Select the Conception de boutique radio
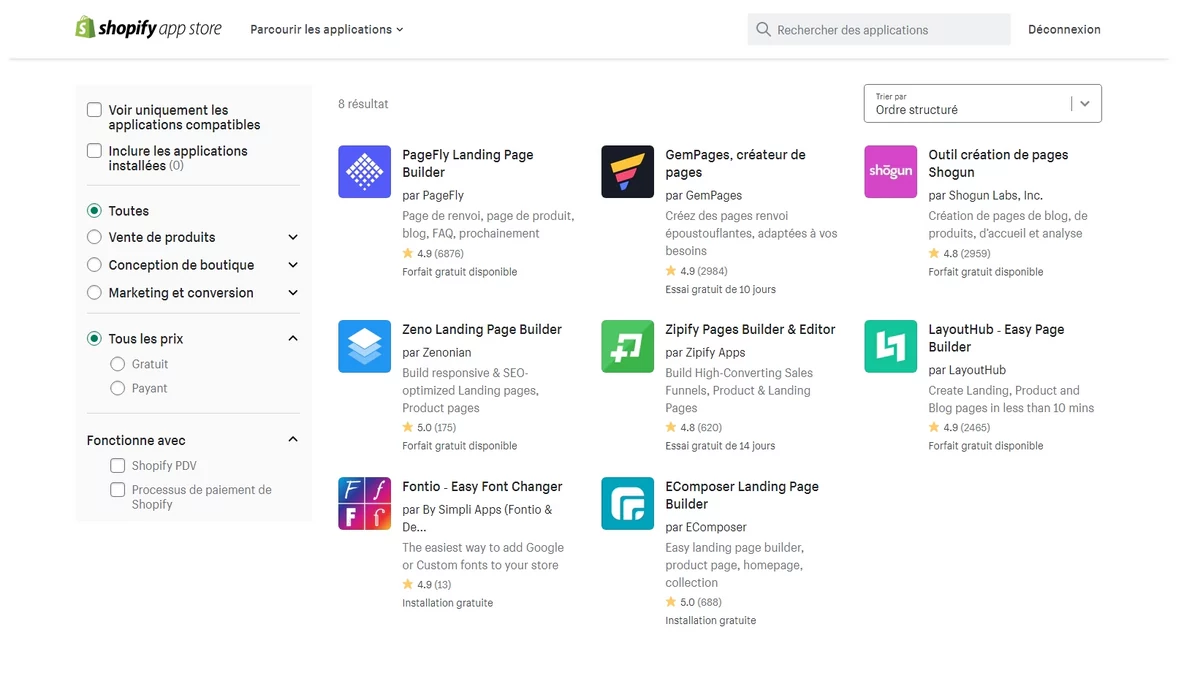This screenshot has width=1200, height=684. (94, 265)
